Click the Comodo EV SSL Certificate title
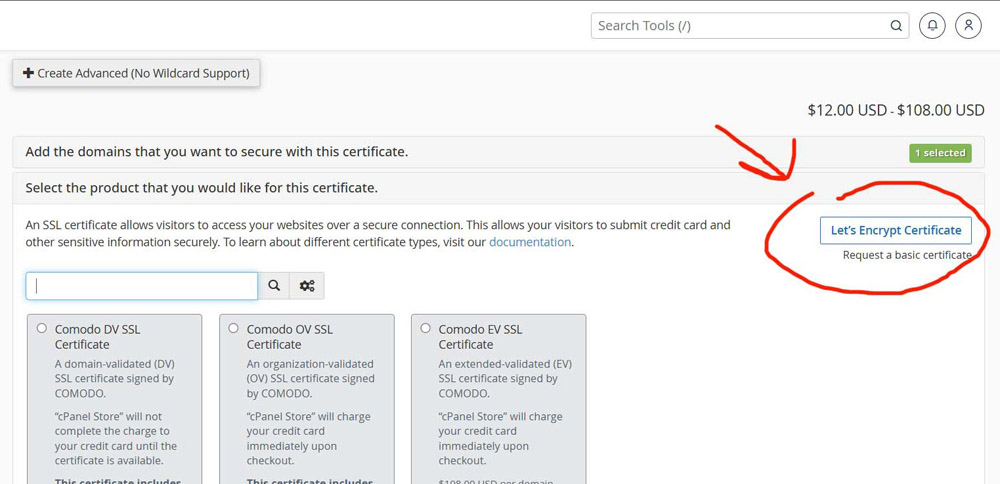 [480, 337]
